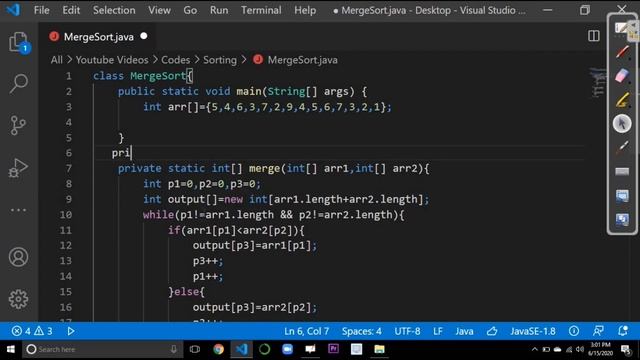
Task: Click the Windows Start button
Action: coord(11,349)
